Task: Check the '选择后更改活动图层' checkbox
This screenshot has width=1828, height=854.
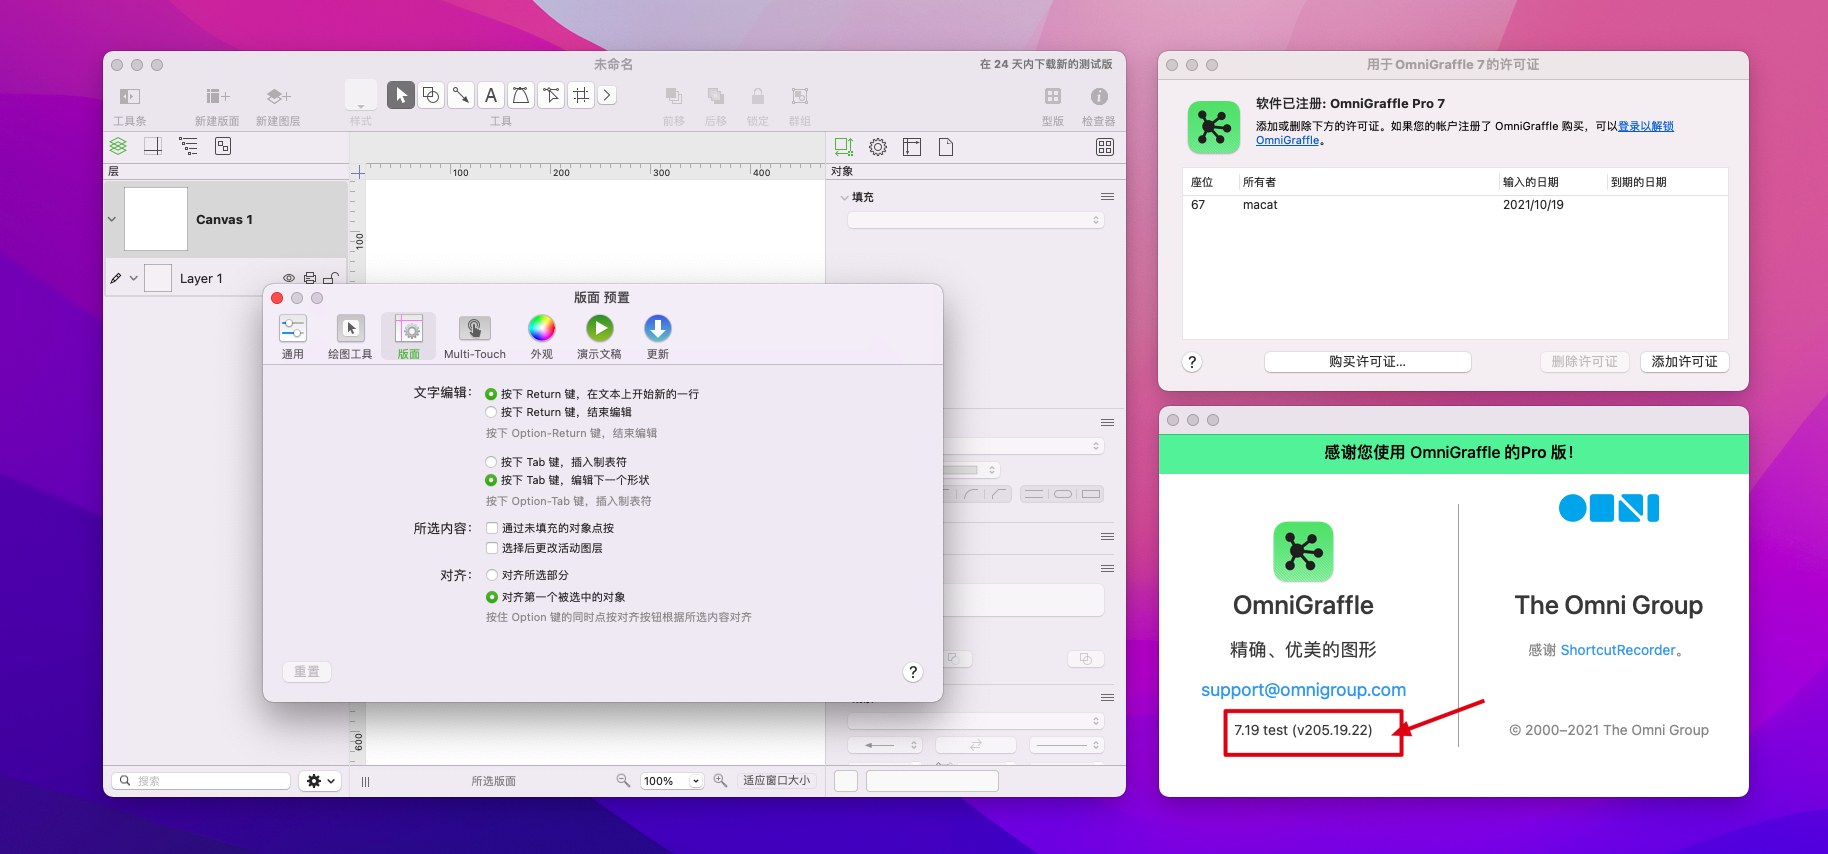Action: [x=492, y=548]
